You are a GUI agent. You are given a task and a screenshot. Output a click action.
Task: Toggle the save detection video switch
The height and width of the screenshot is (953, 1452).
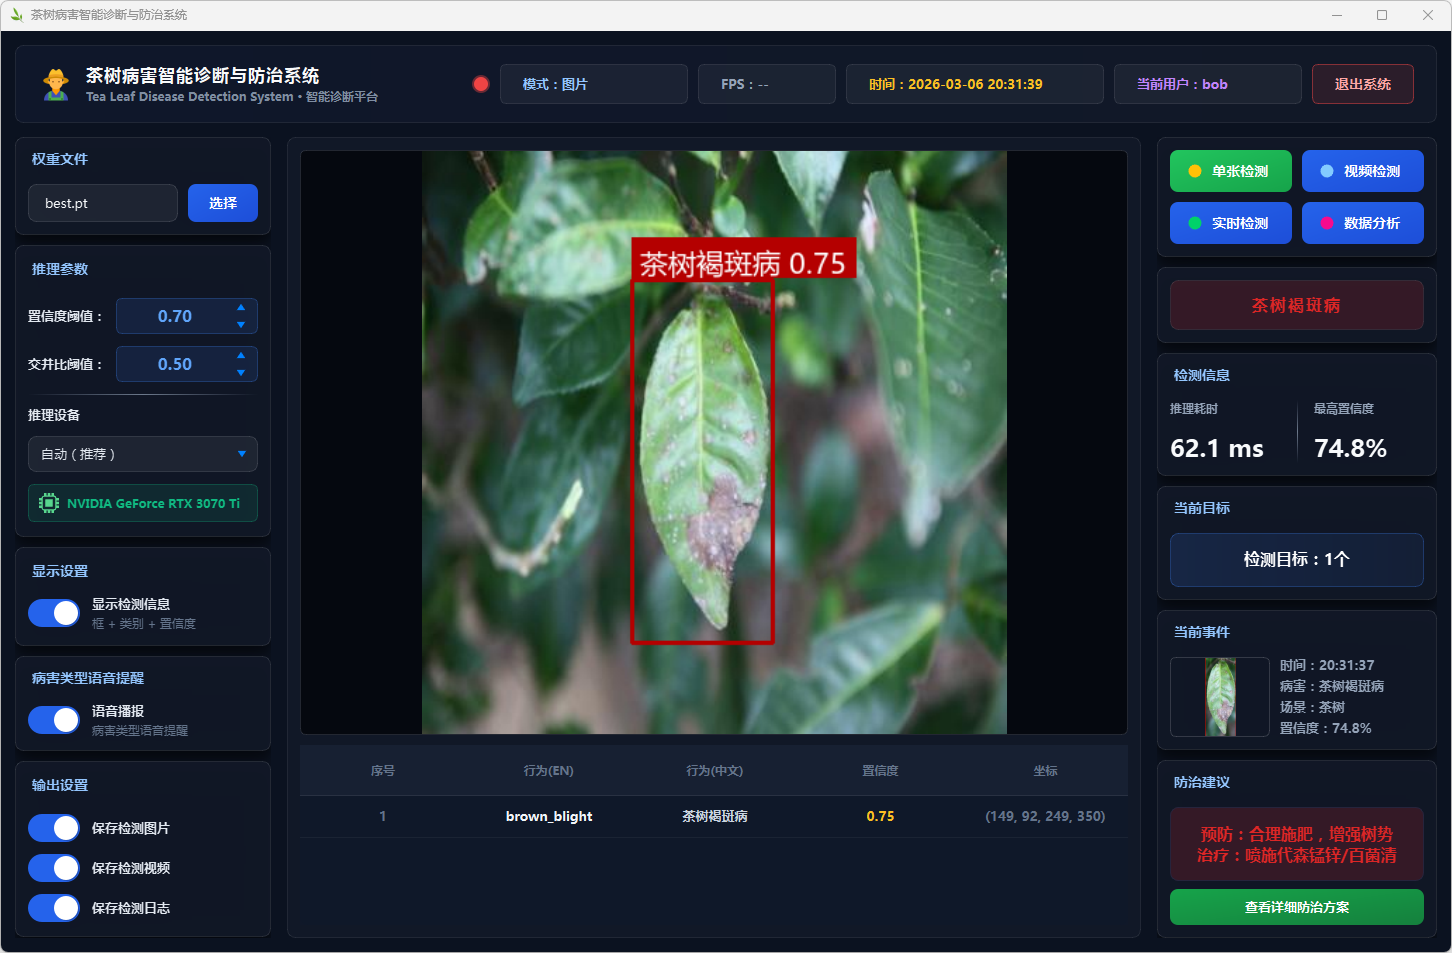[x=54, y=868]
